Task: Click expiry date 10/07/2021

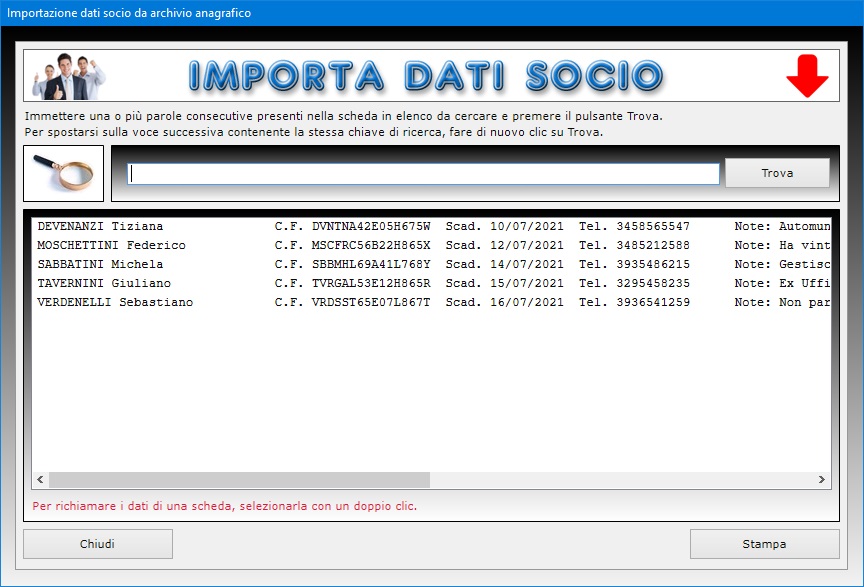Action: tap(527, 227)
